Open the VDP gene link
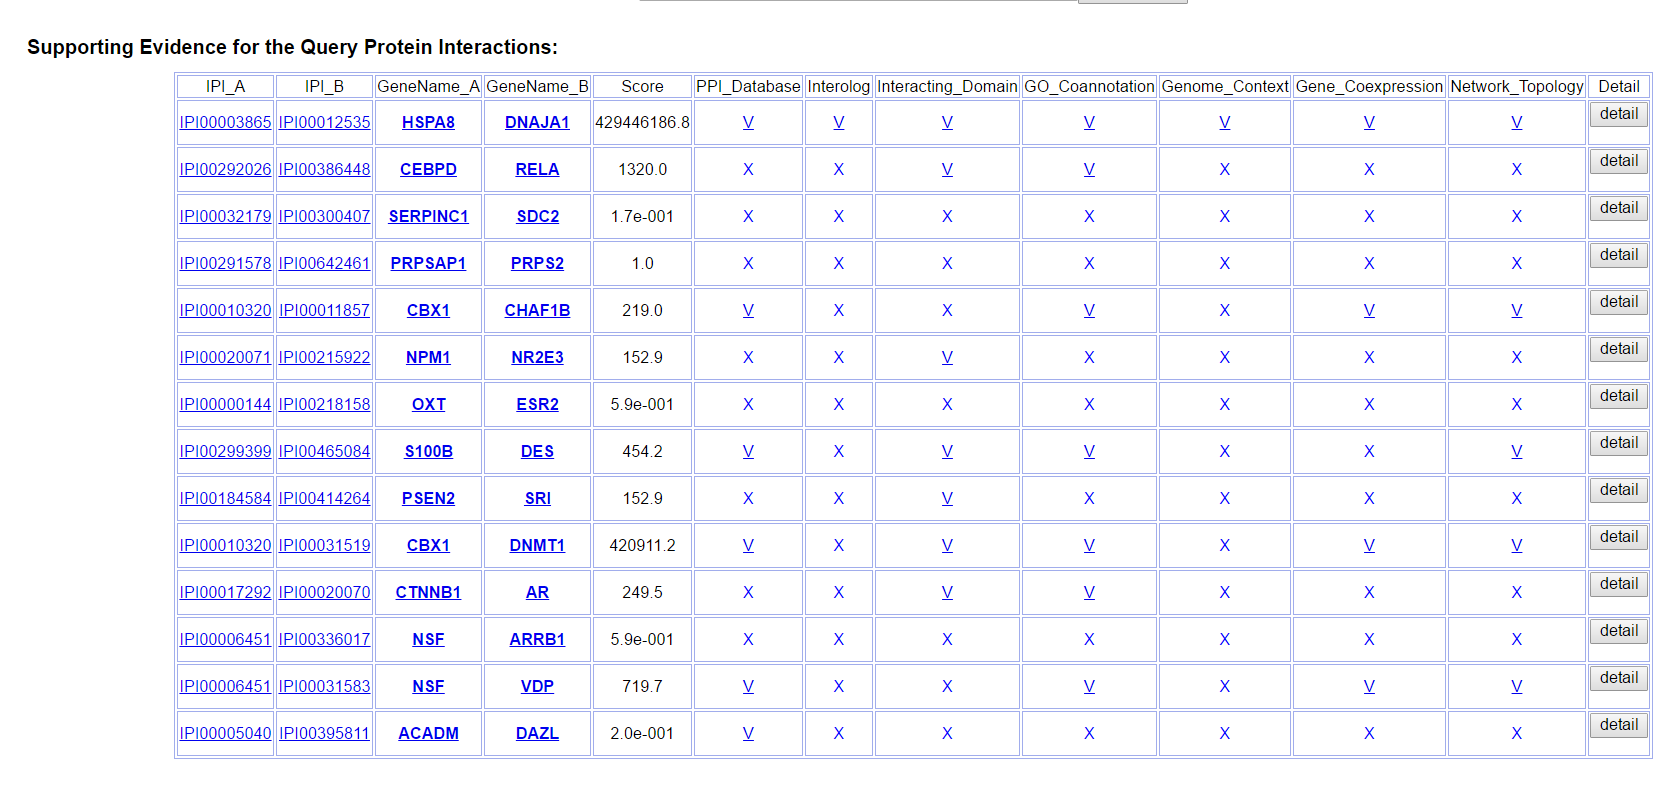The image size is (1679, 785). point(537,686)
